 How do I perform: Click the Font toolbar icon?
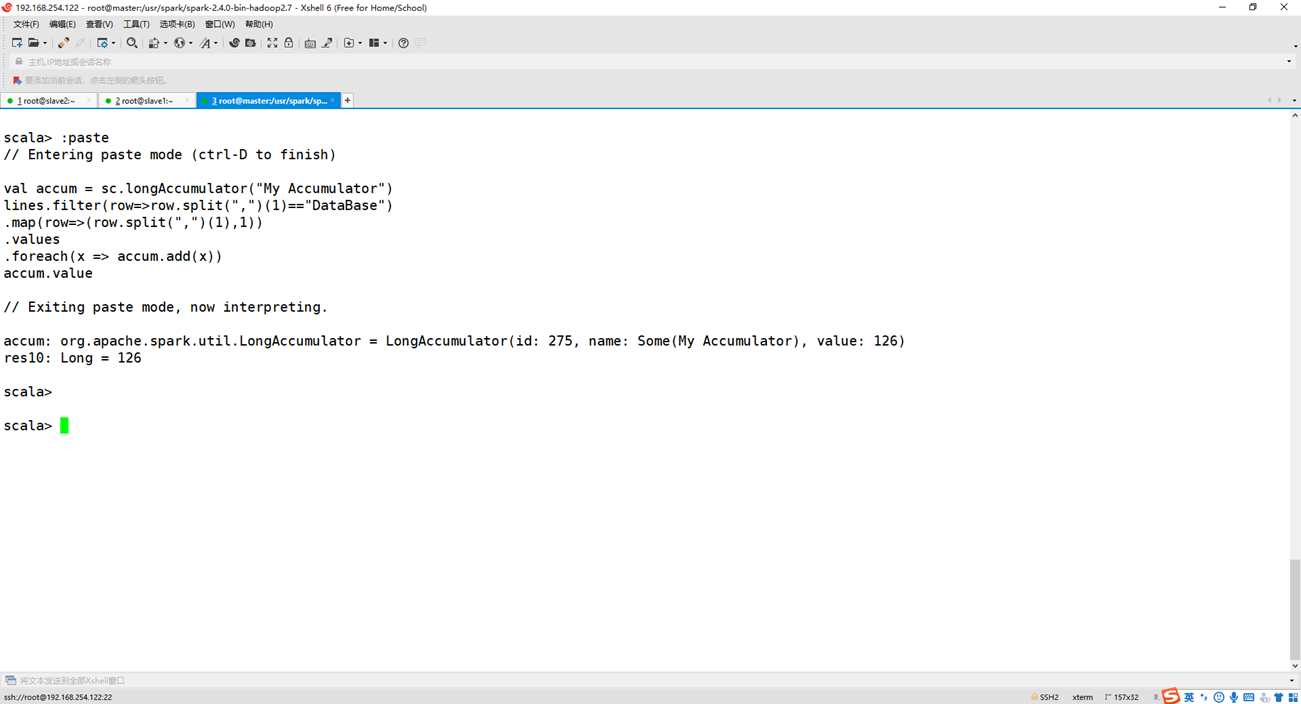(x=205, y=43)
